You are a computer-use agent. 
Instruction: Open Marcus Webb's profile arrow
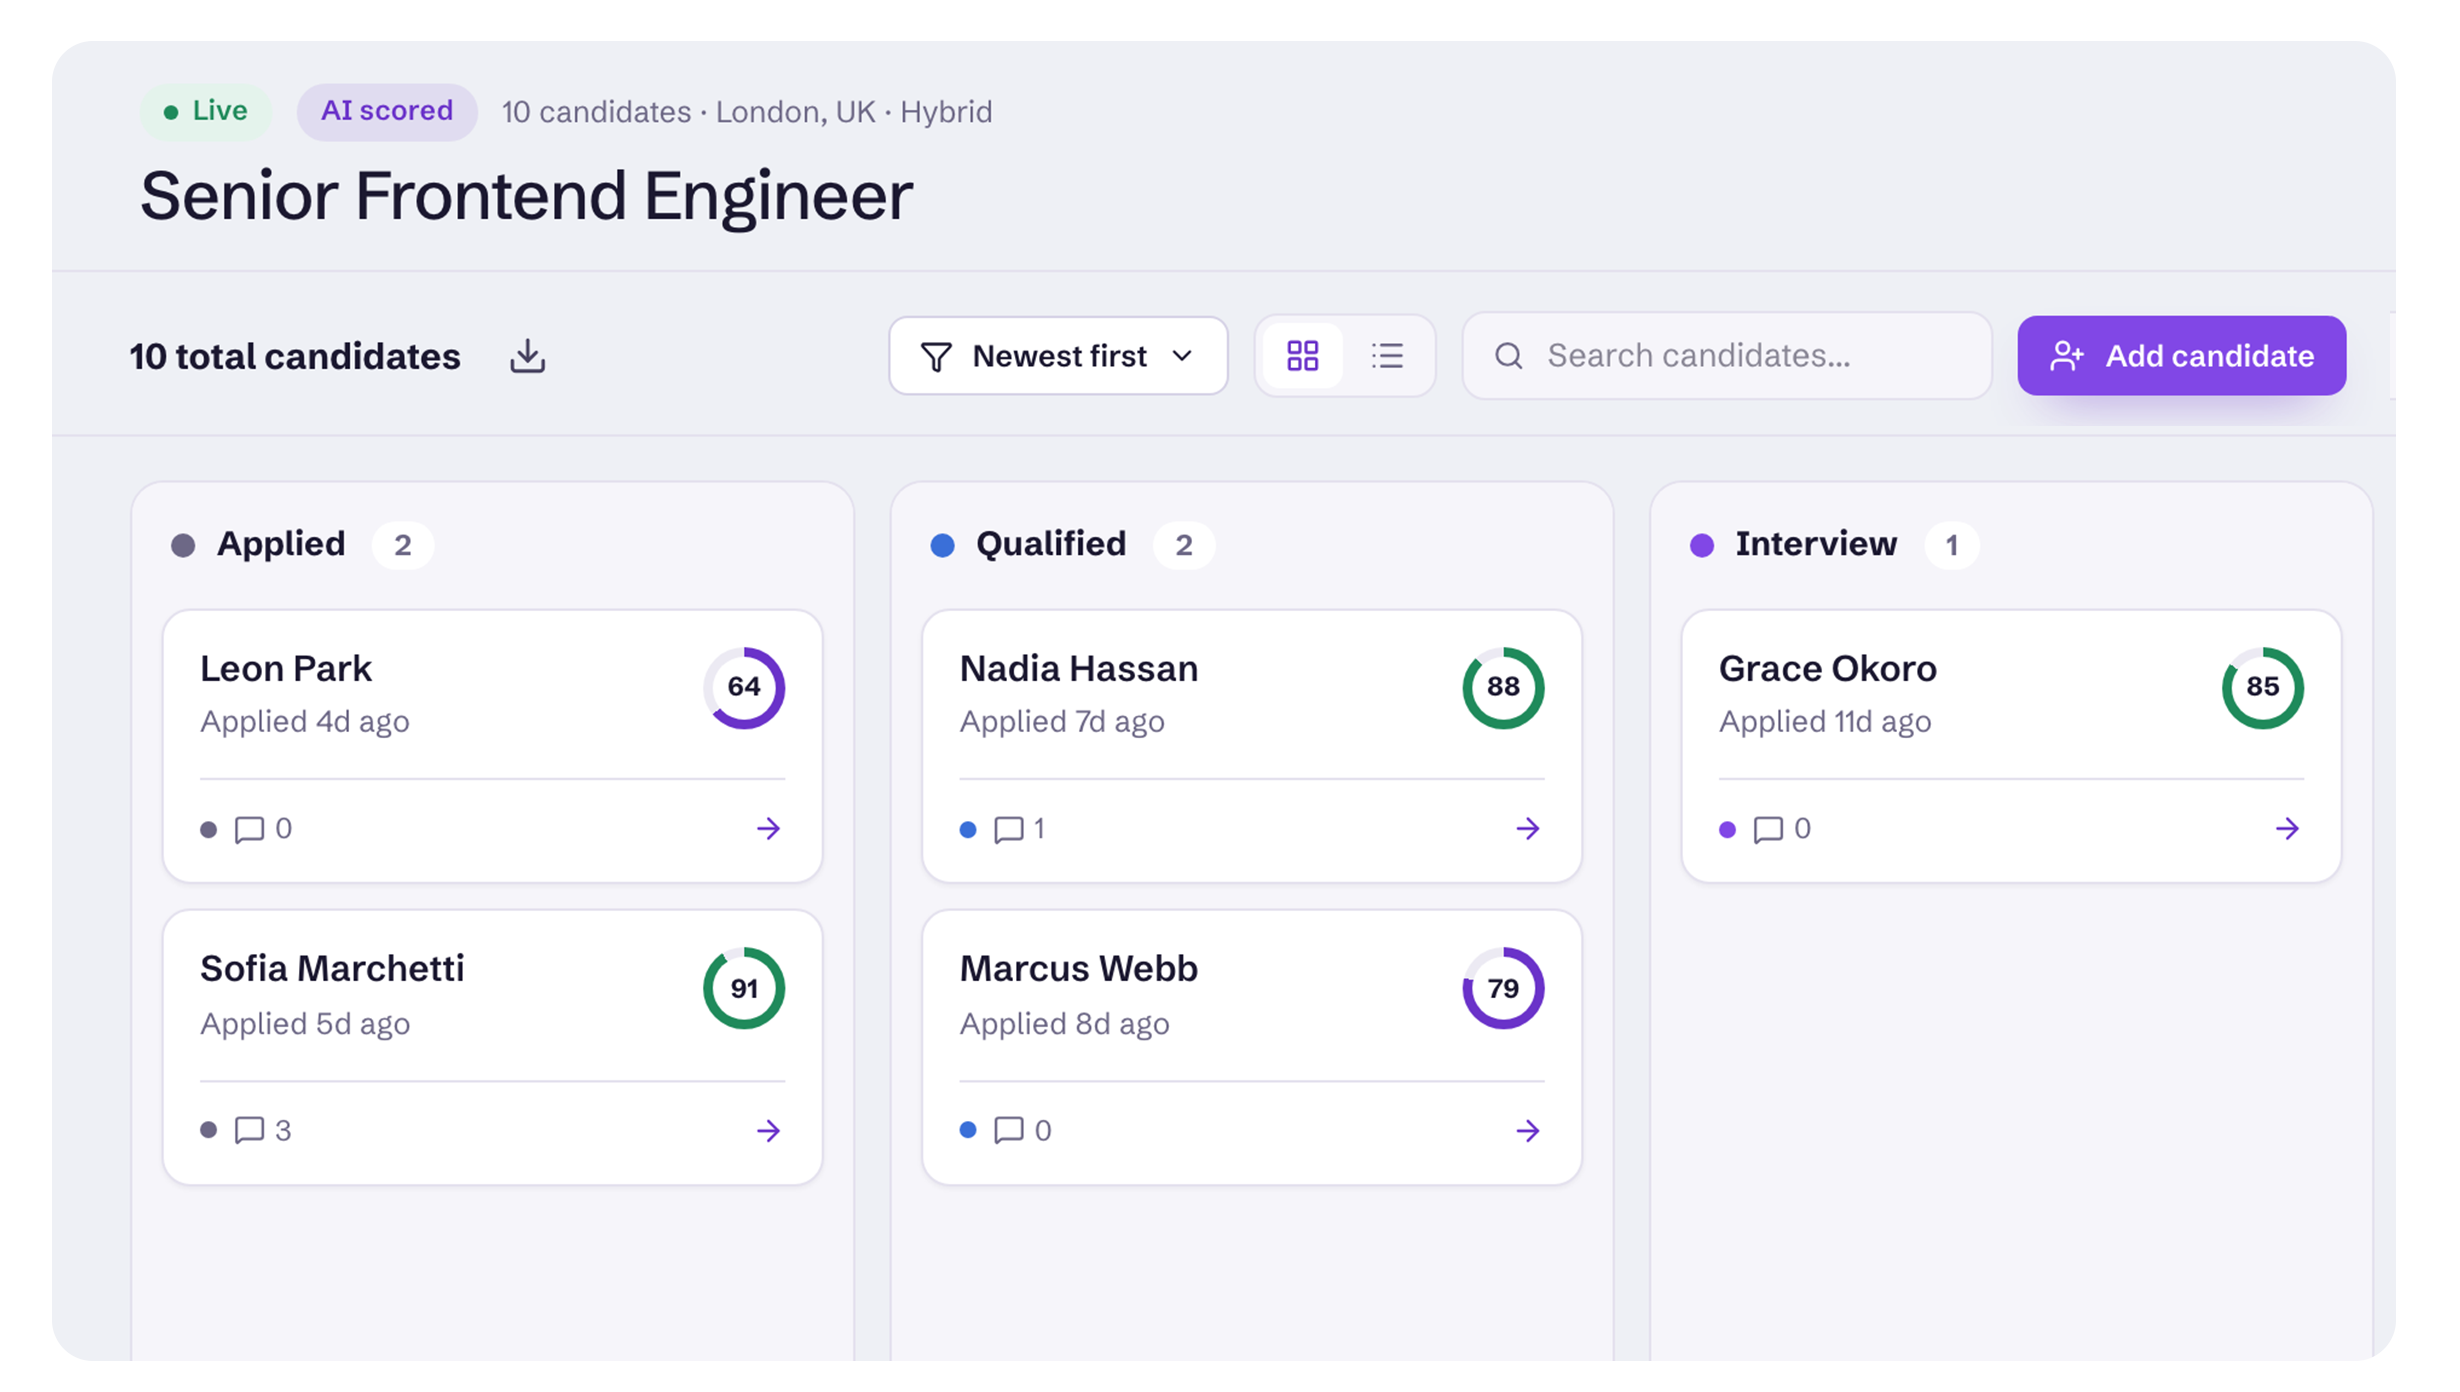coord(1527,1130)
